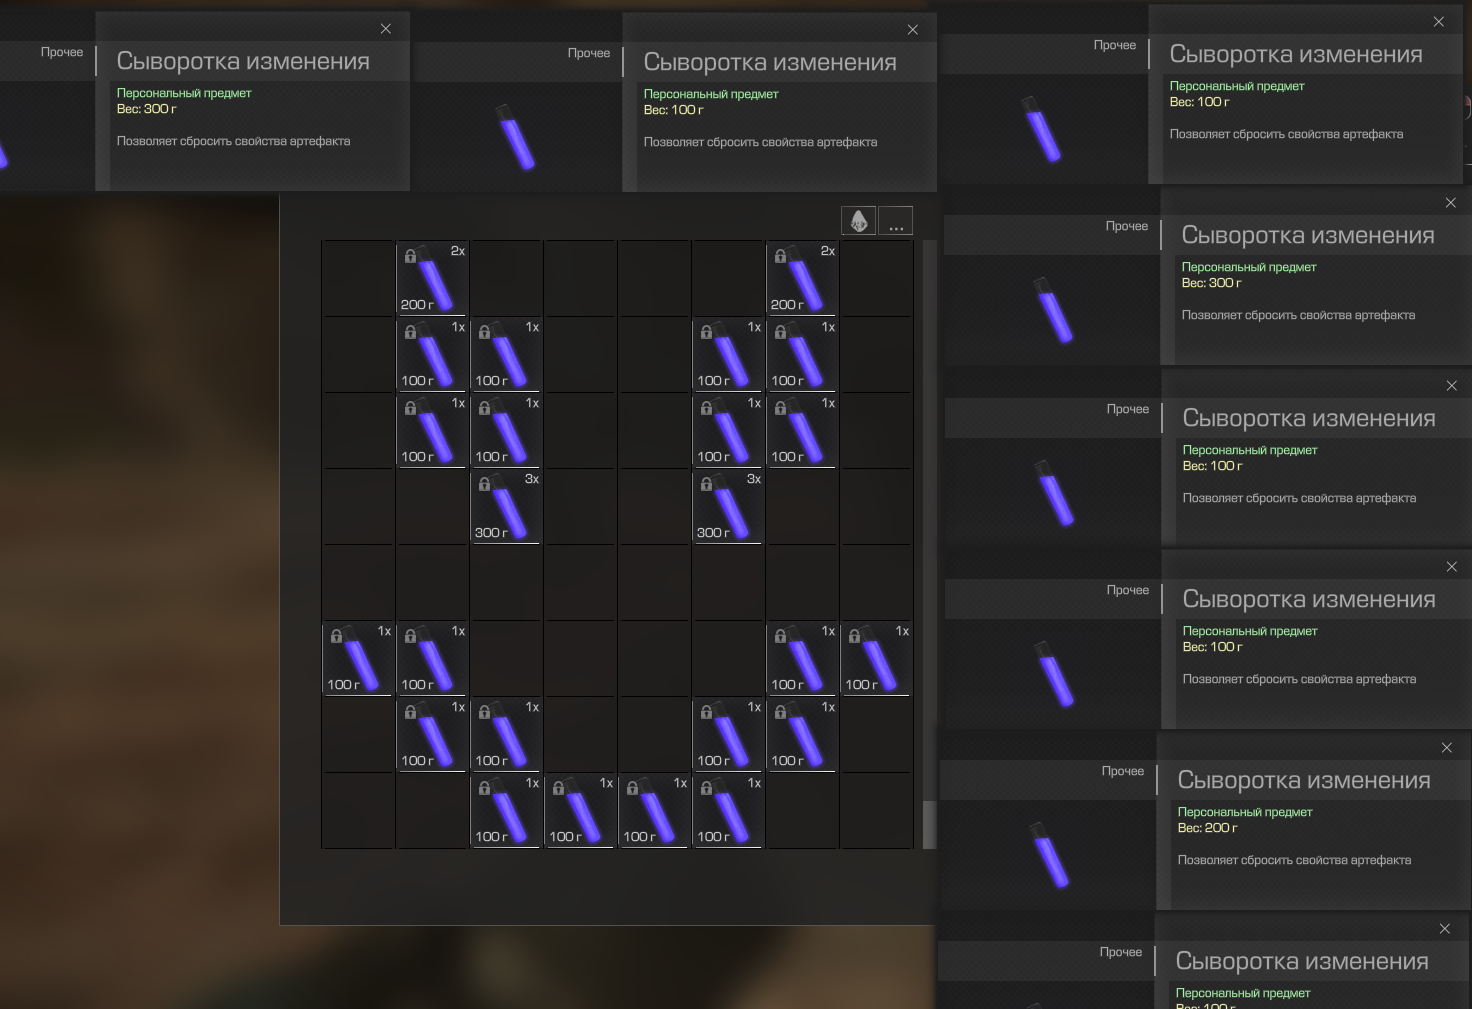Click the lock icon on the left 2x stack
Image resolution: width=1472 pixels, height=1009 pixels.
[x=410, y=256]
